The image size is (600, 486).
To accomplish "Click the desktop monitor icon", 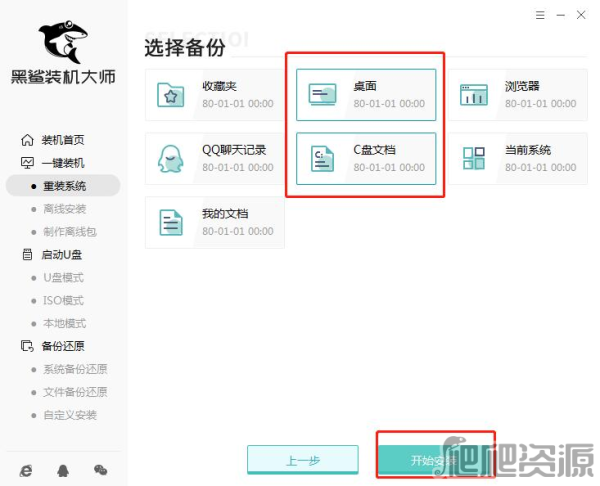I will point(322,95).
